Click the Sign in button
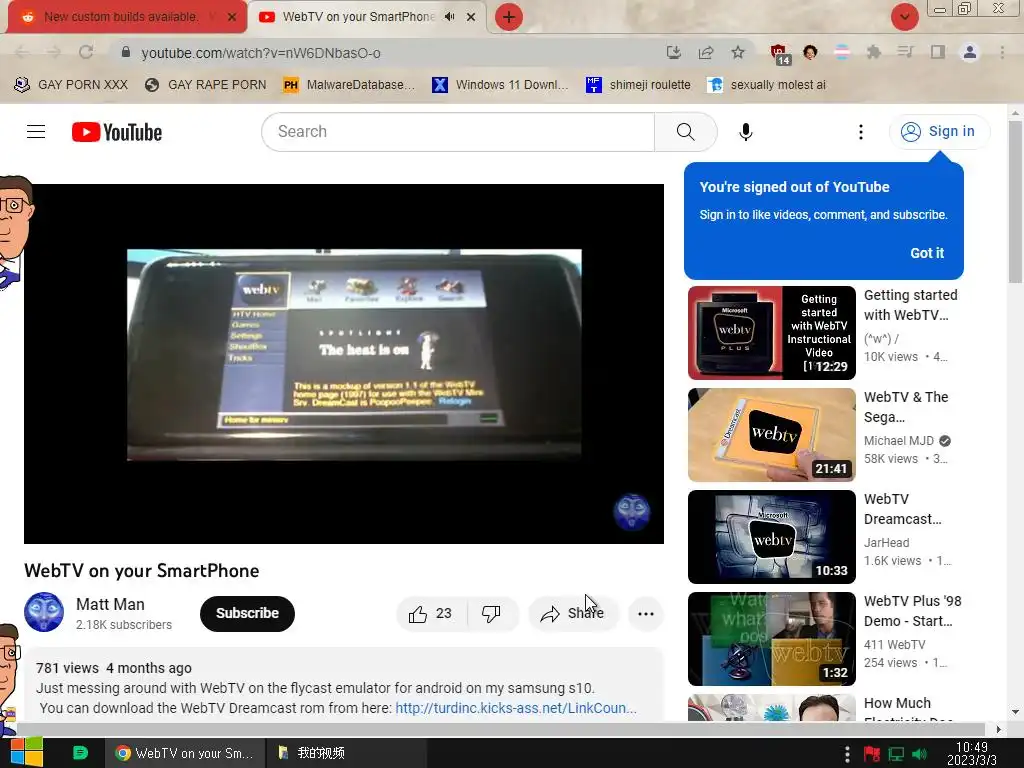The height and width of the screenshot is (768, 1024). click(x=939, y=132)
